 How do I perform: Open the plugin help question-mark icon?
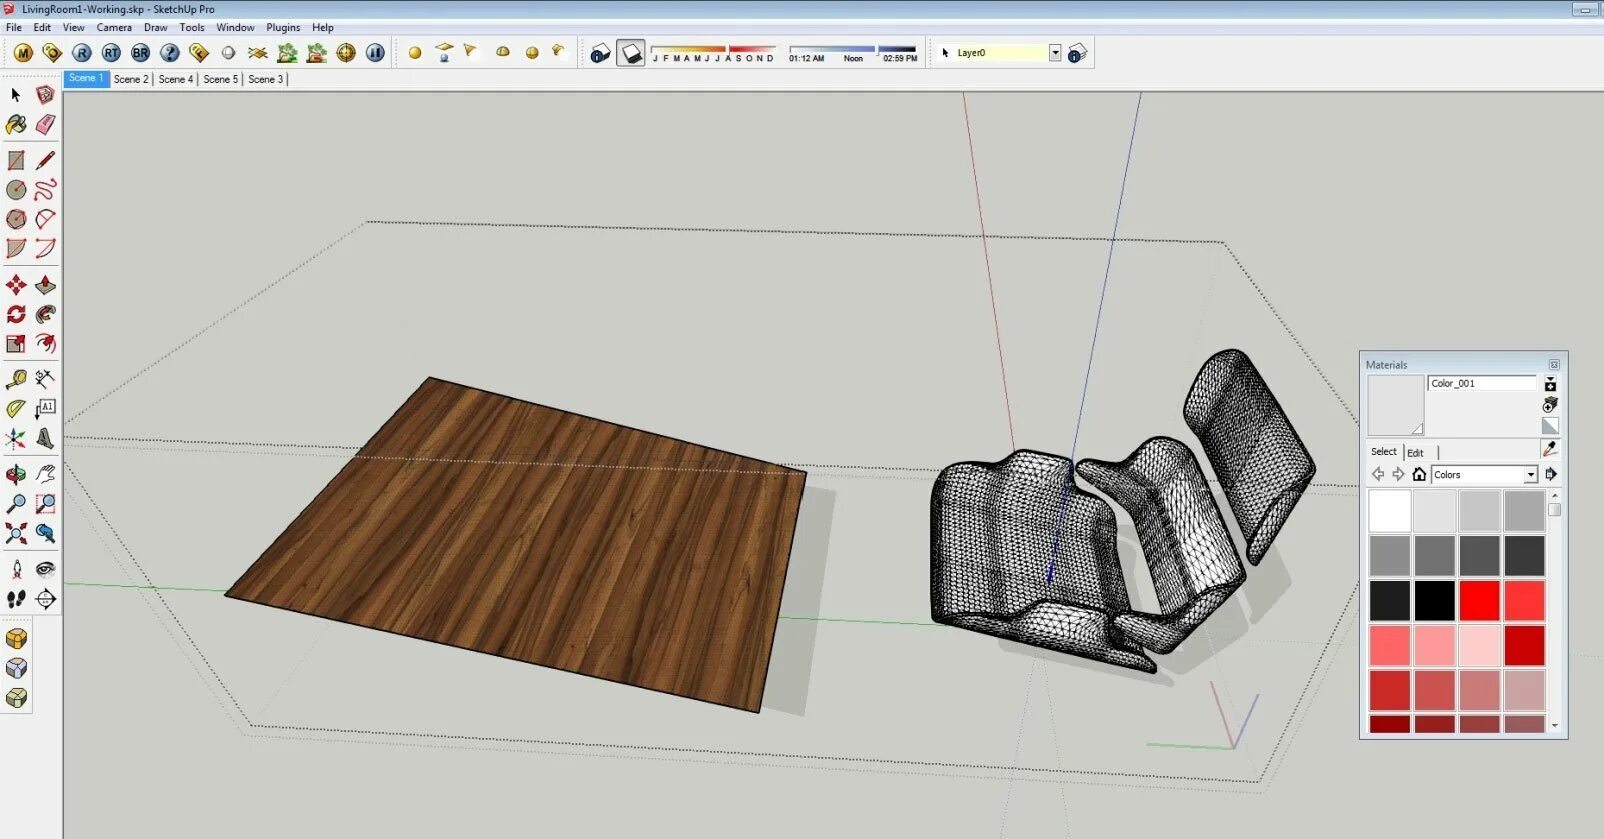pyautogui.click(x=170, y=53)
